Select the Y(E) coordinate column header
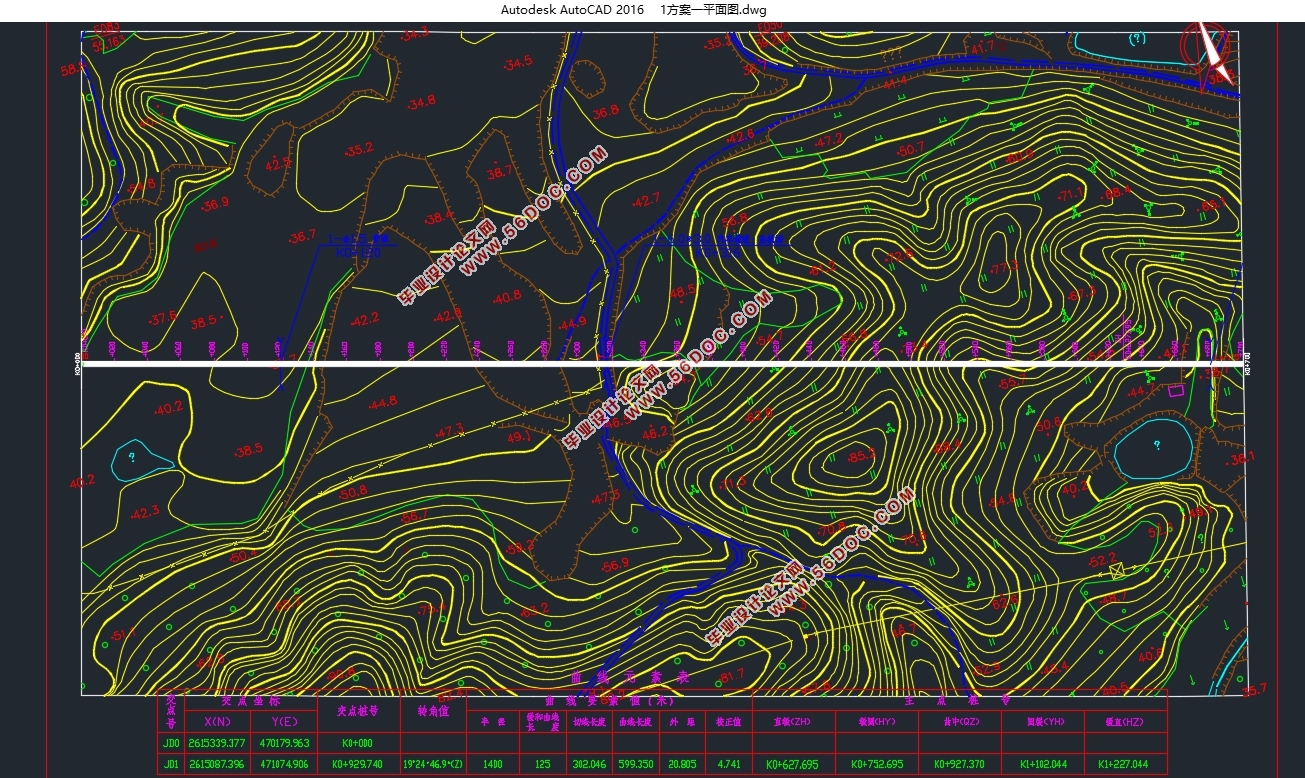Viewport: 1305px width, 778px height. coord(284,720)
